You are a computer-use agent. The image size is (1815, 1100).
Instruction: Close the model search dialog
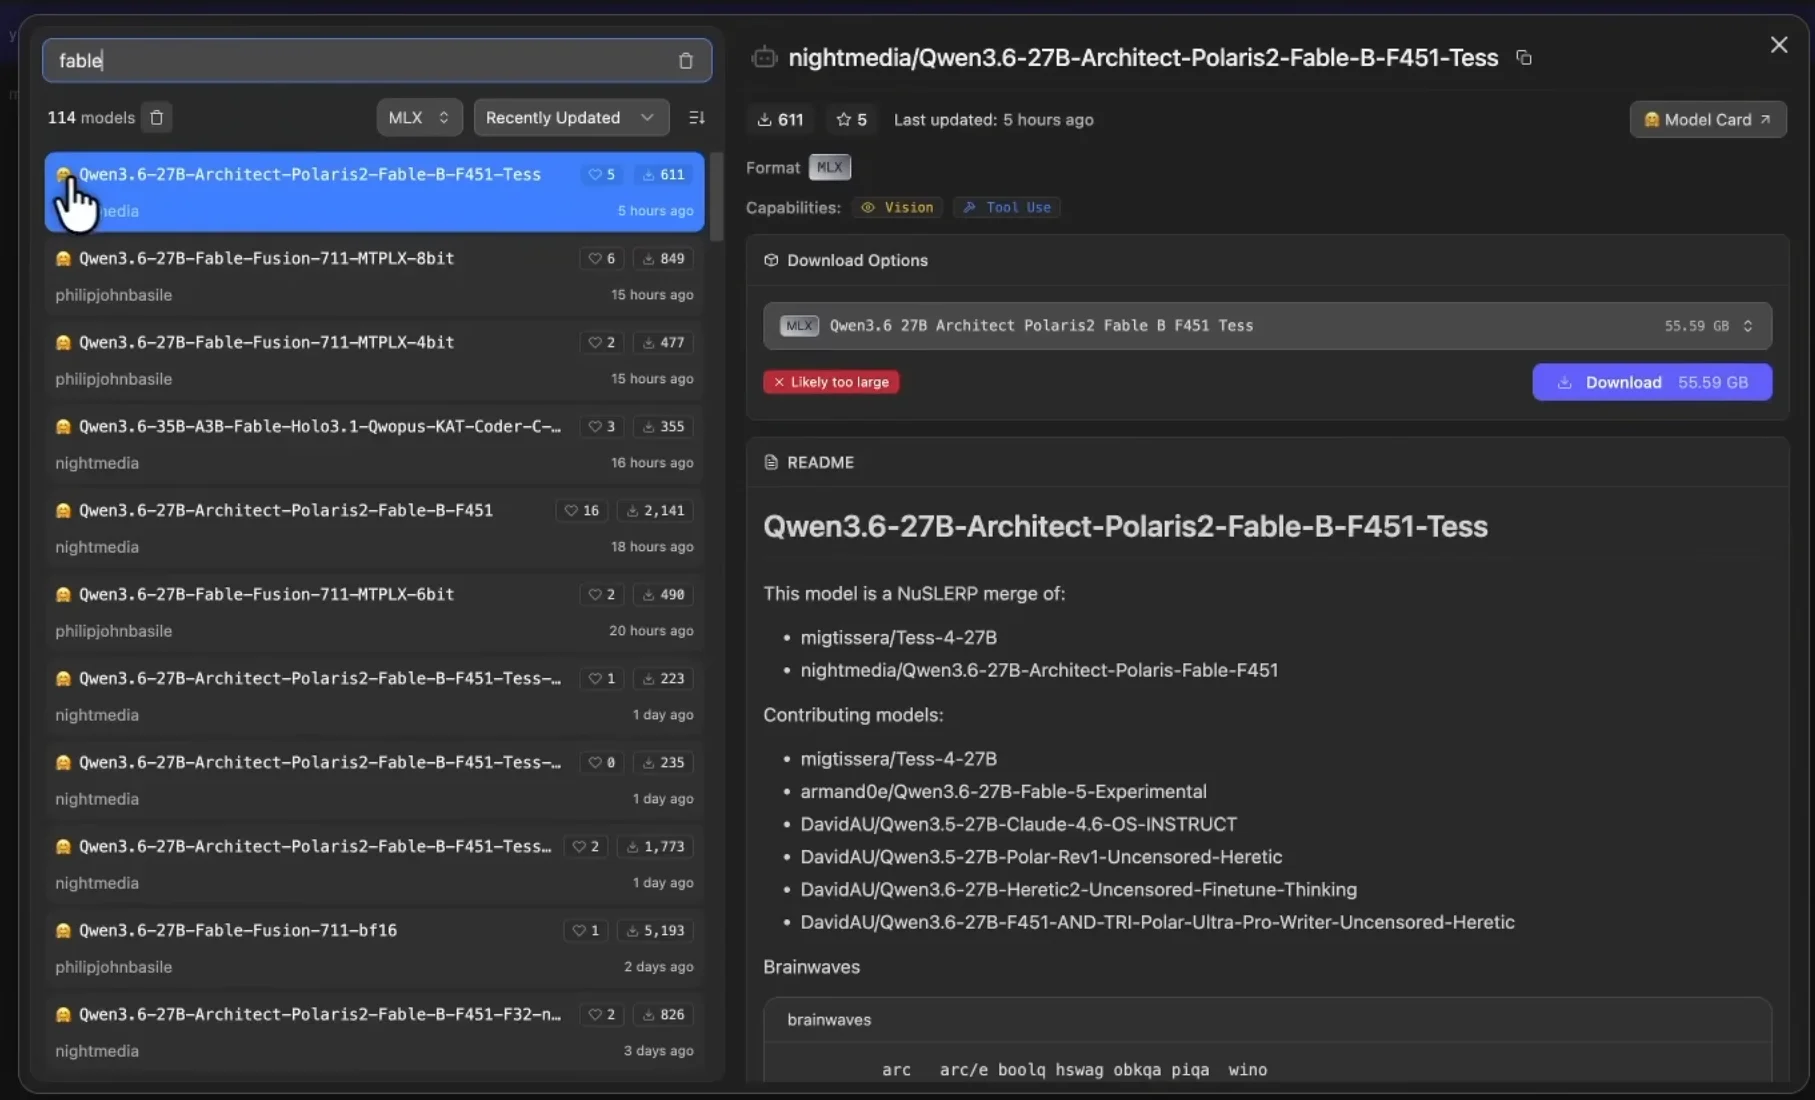pyautogui.click(x=1779, y=45)
